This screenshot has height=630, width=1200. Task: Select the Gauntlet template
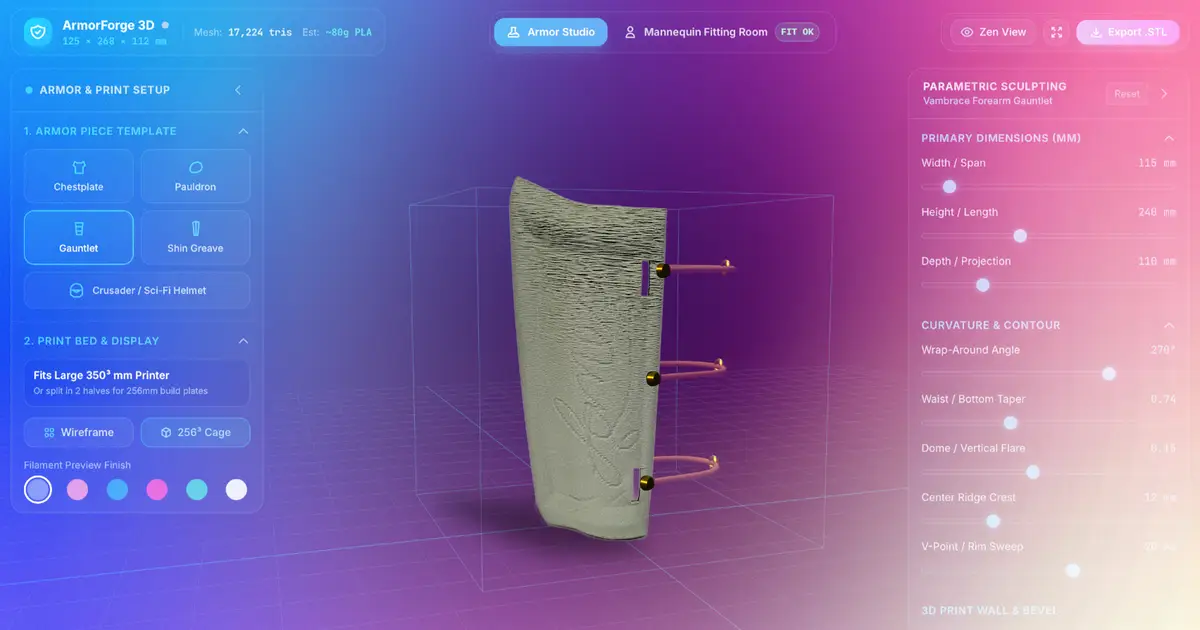(78, 237)
